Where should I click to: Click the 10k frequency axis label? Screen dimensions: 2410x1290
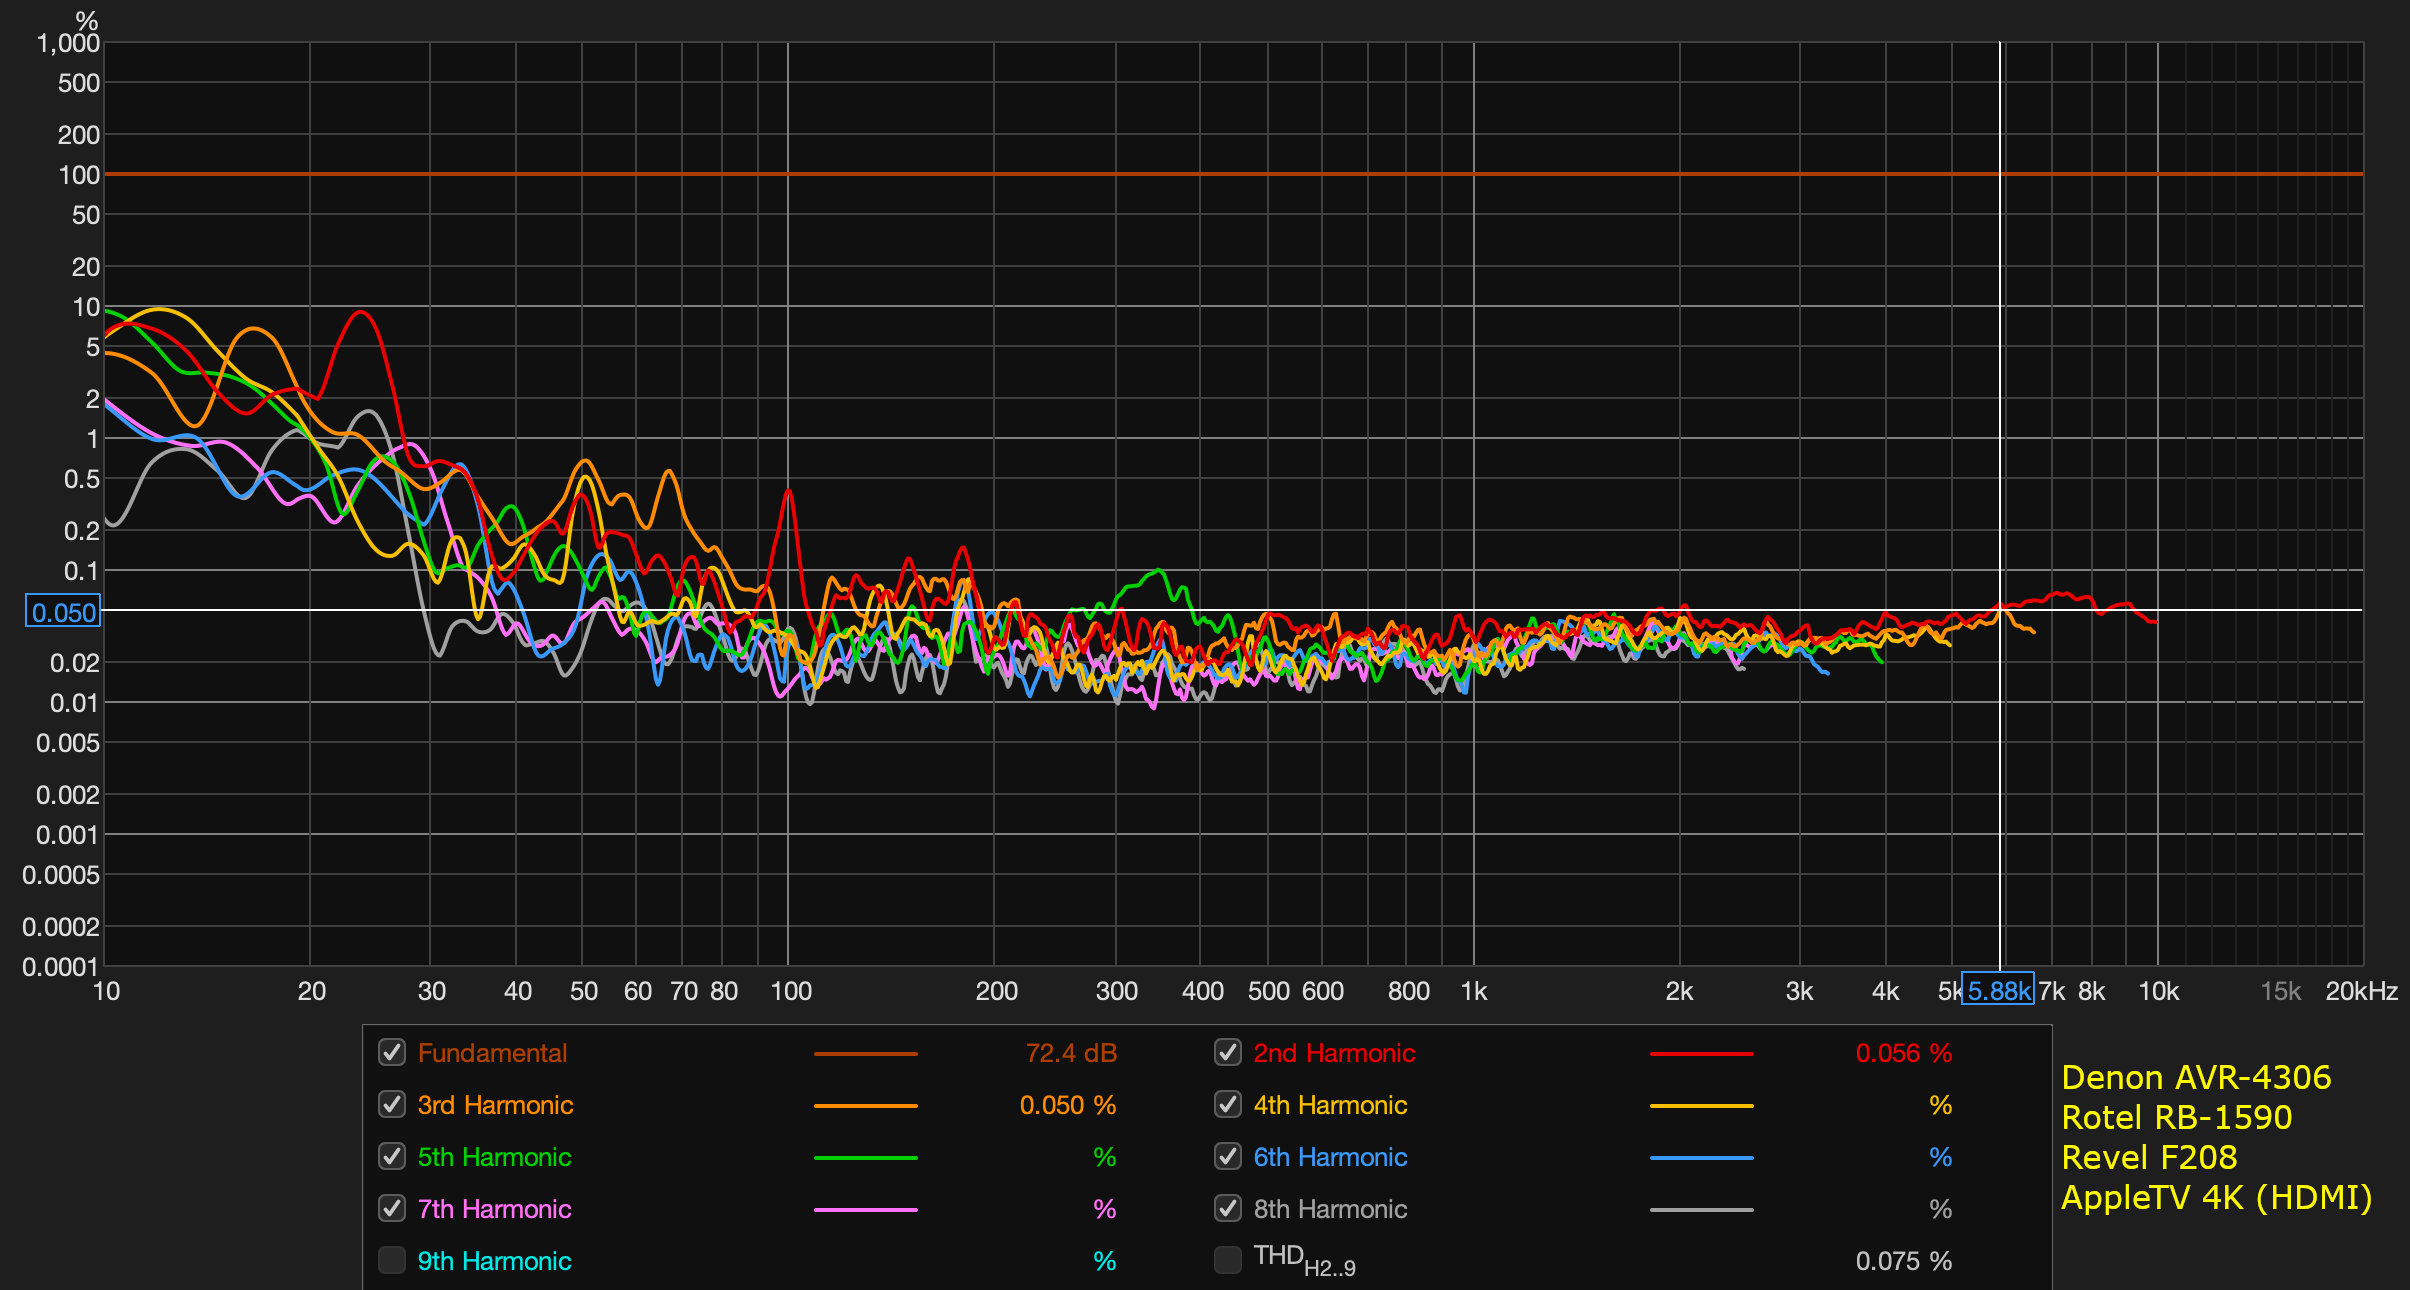[2158, 991]
